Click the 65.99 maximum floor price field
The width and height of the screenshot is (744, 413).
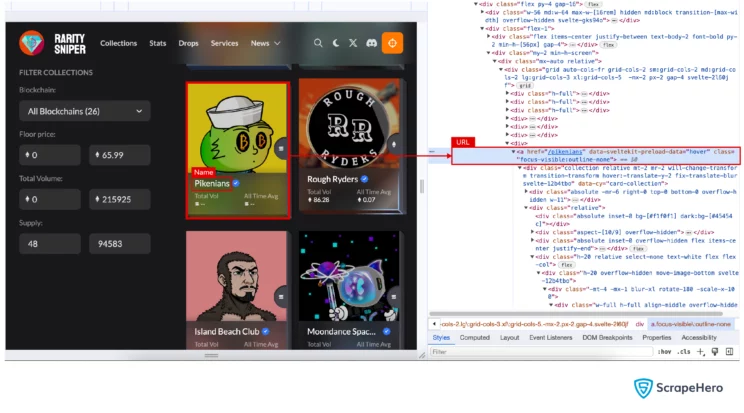tap(120, 155)
